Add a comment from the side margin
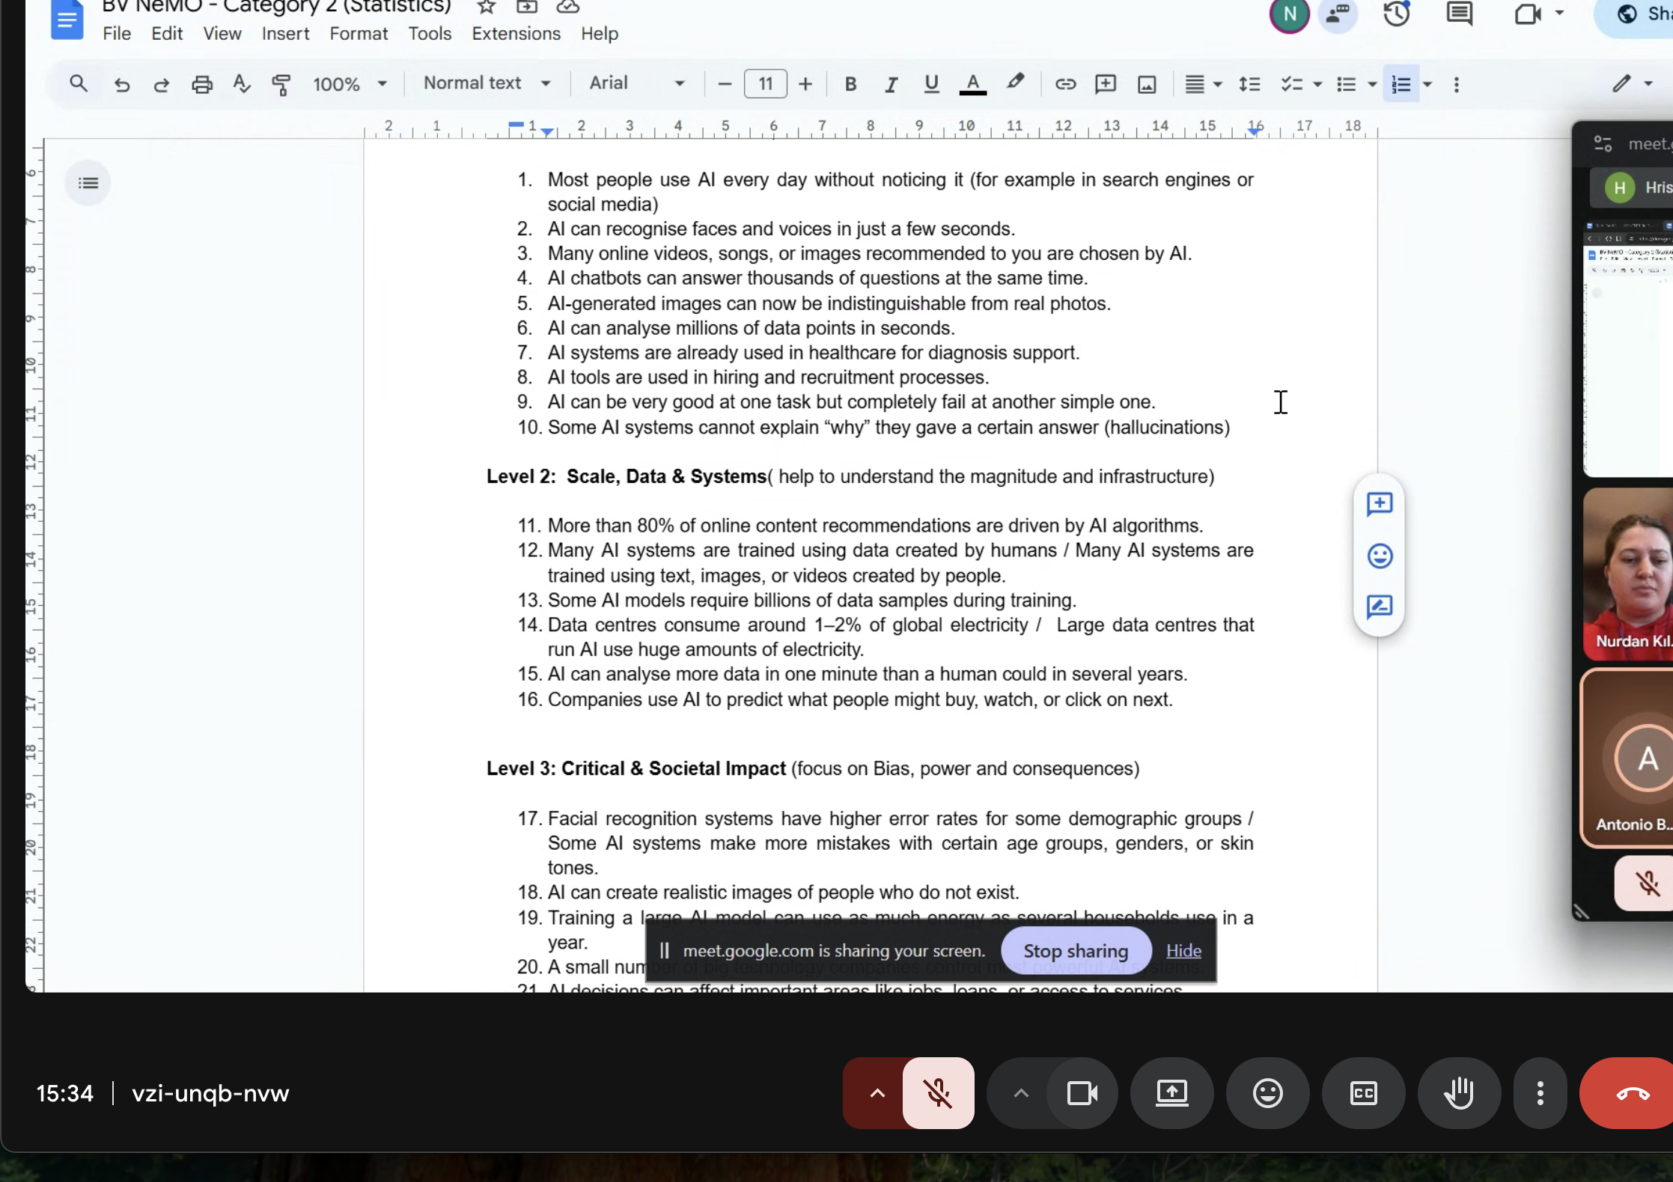This screenshot has width=1673, height=1182. click(1380, 503)
